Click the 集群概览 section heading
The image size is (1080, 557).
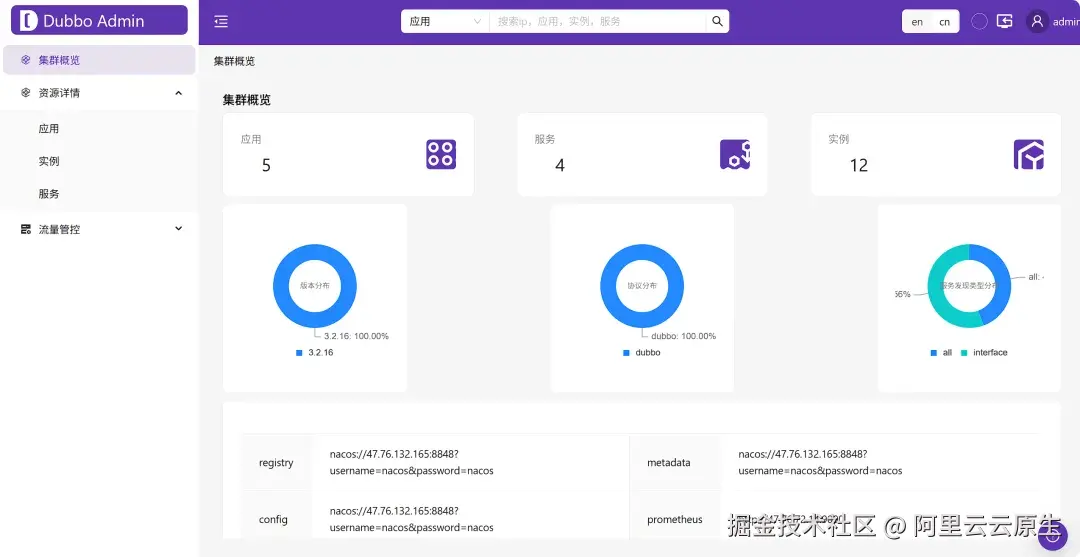pos(247,100)
